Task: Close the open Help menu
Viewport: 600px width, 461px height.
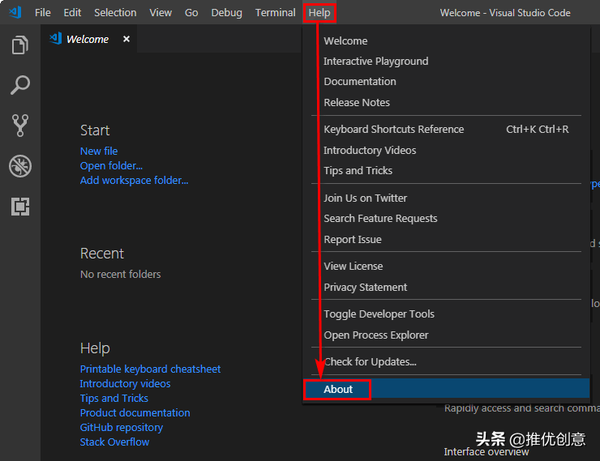Action: (x=320, y=13)
